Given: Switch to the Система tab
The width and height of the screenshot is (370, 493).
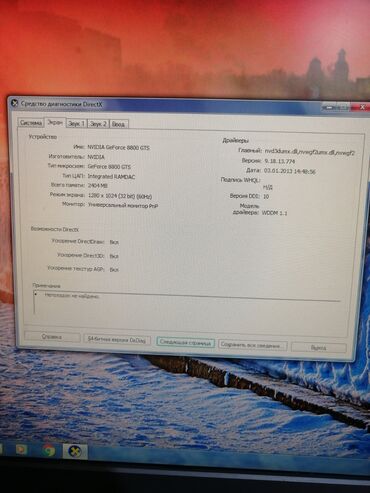Looking at the screenshot, I should pyautogui.click(x=31, y=123).
